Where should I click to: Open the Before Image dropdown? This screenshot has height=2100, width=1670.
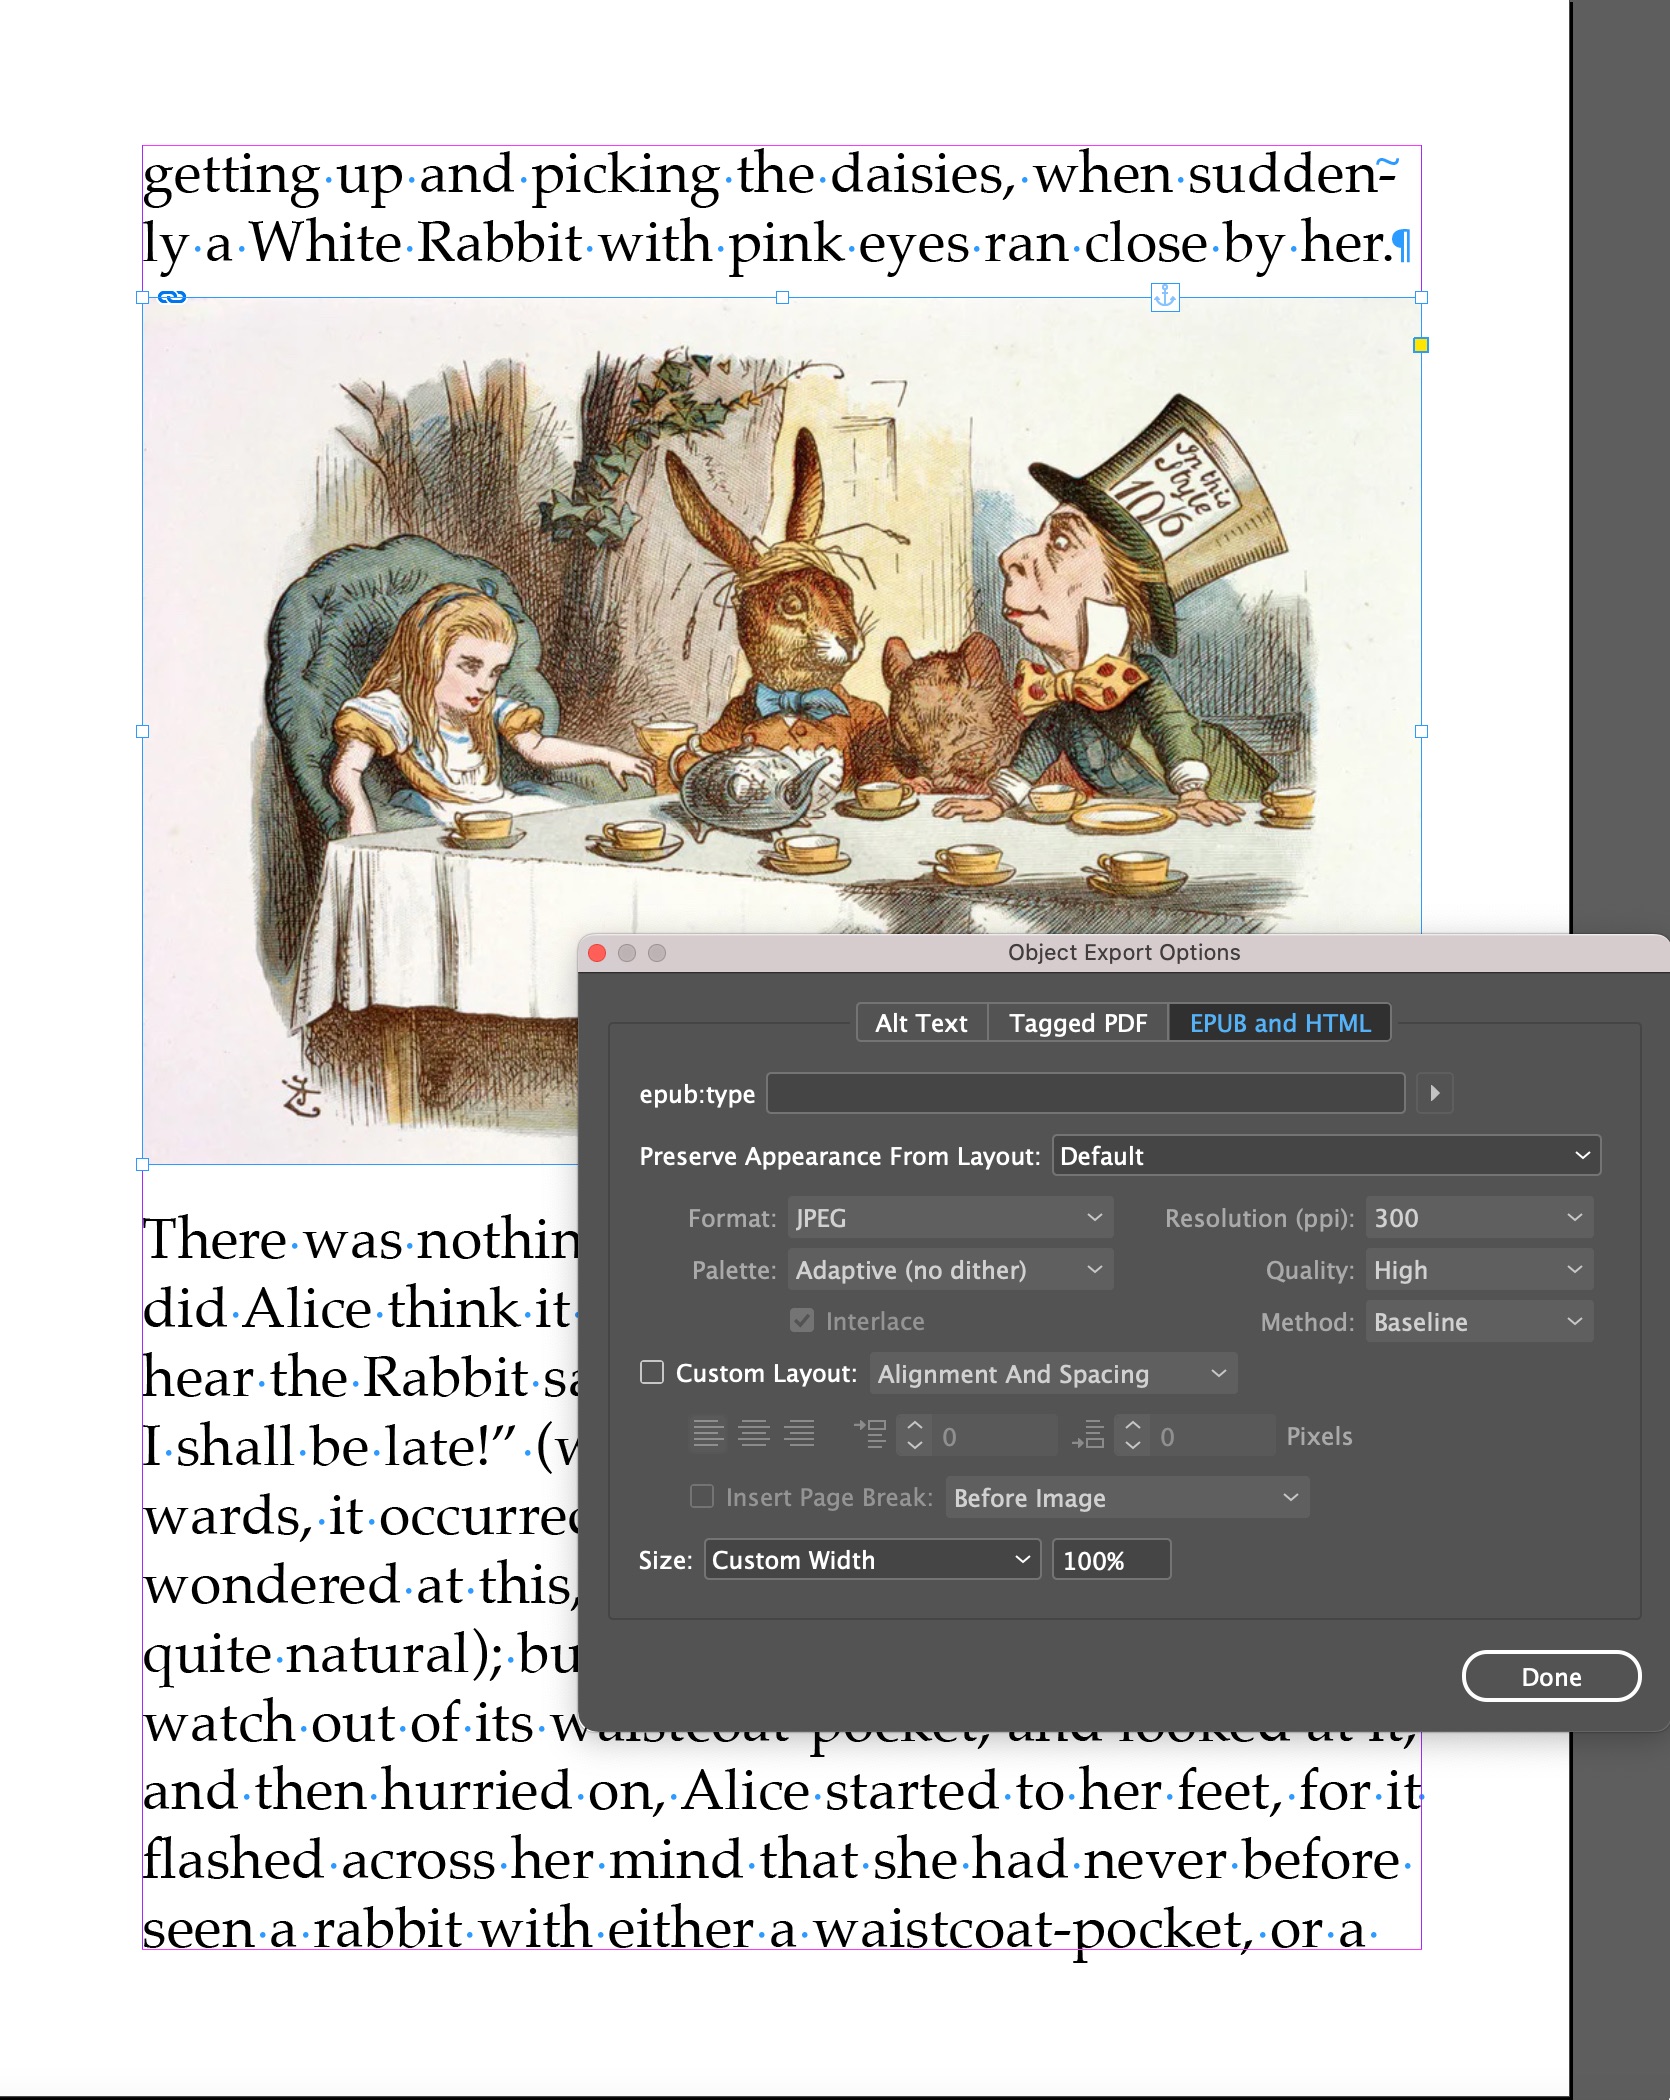(x=1127, y=1497)
